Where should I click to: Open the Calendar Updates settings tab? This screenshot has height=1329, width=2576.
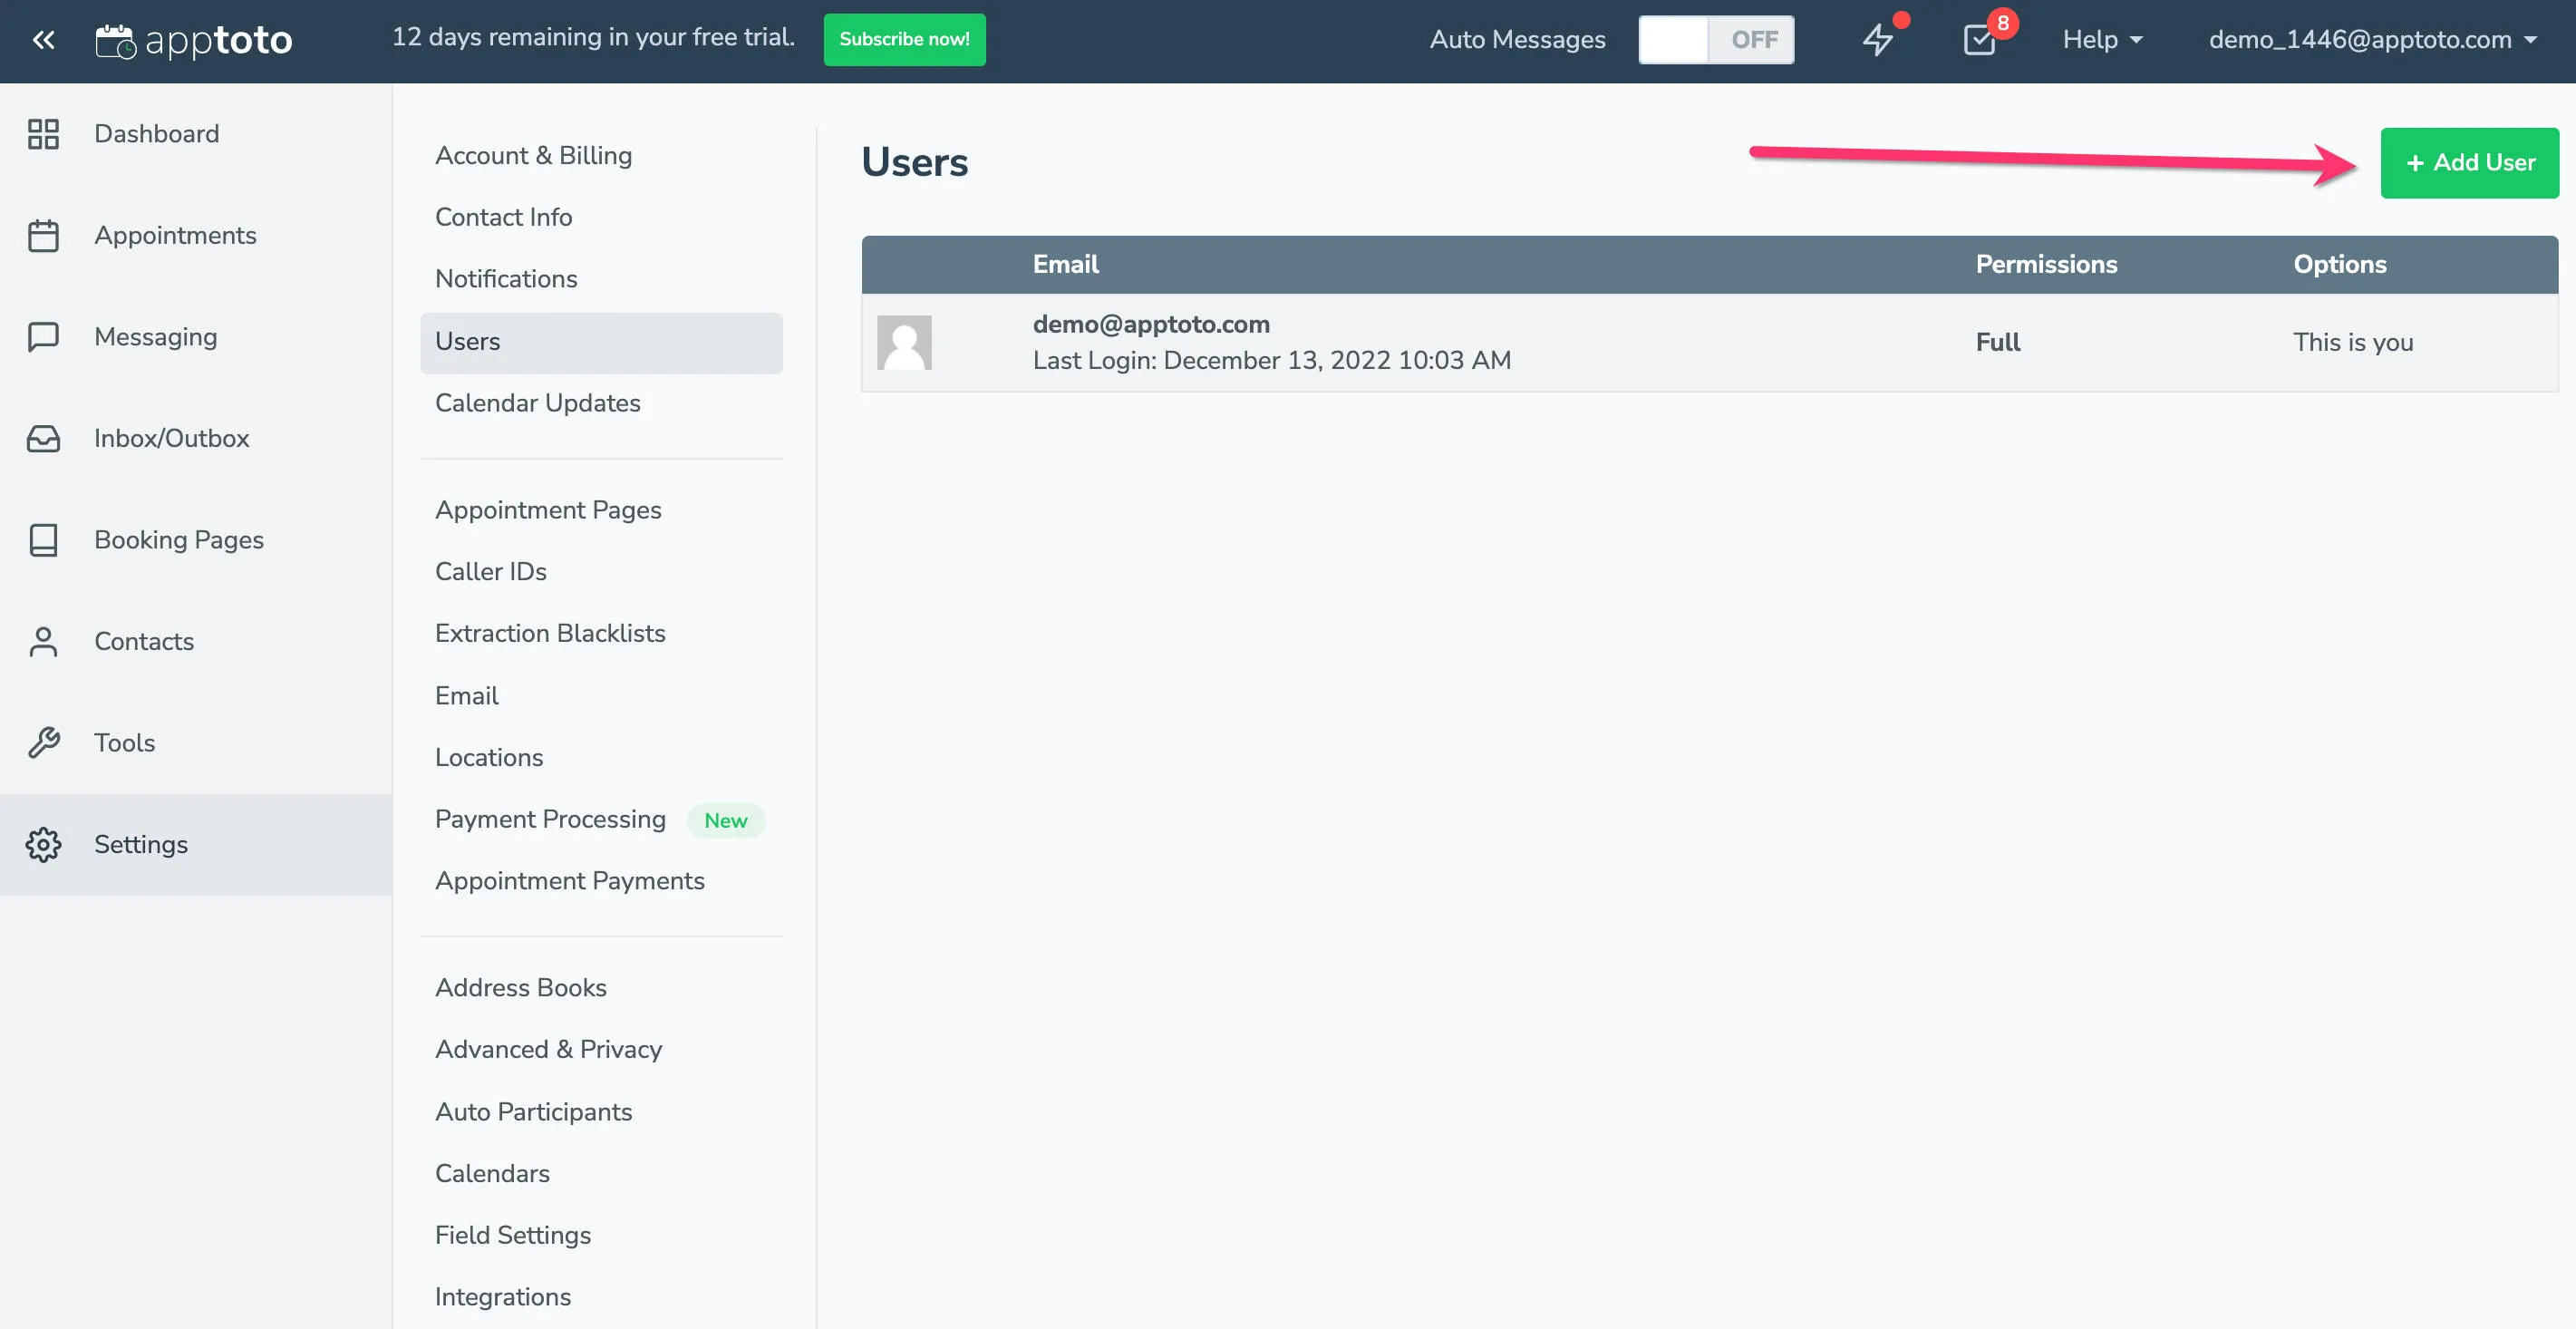click(x=538, y=403)
